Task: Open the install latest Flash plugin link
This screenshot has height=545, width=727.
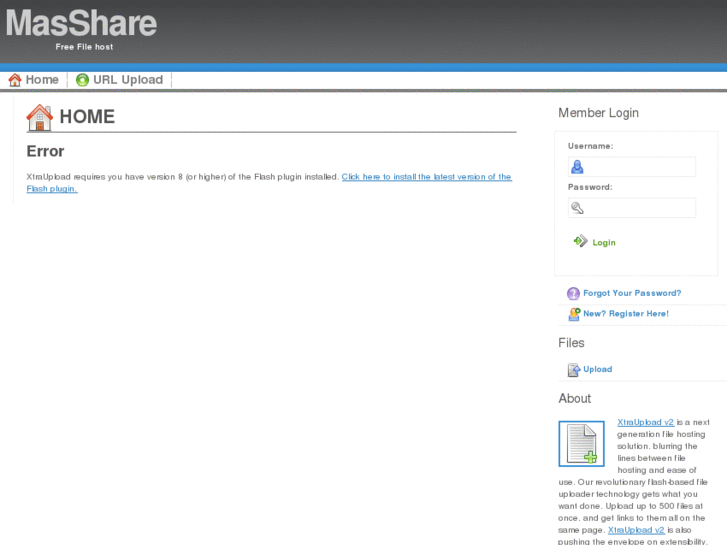Action: pyautogui.click(x=269, y=183)
